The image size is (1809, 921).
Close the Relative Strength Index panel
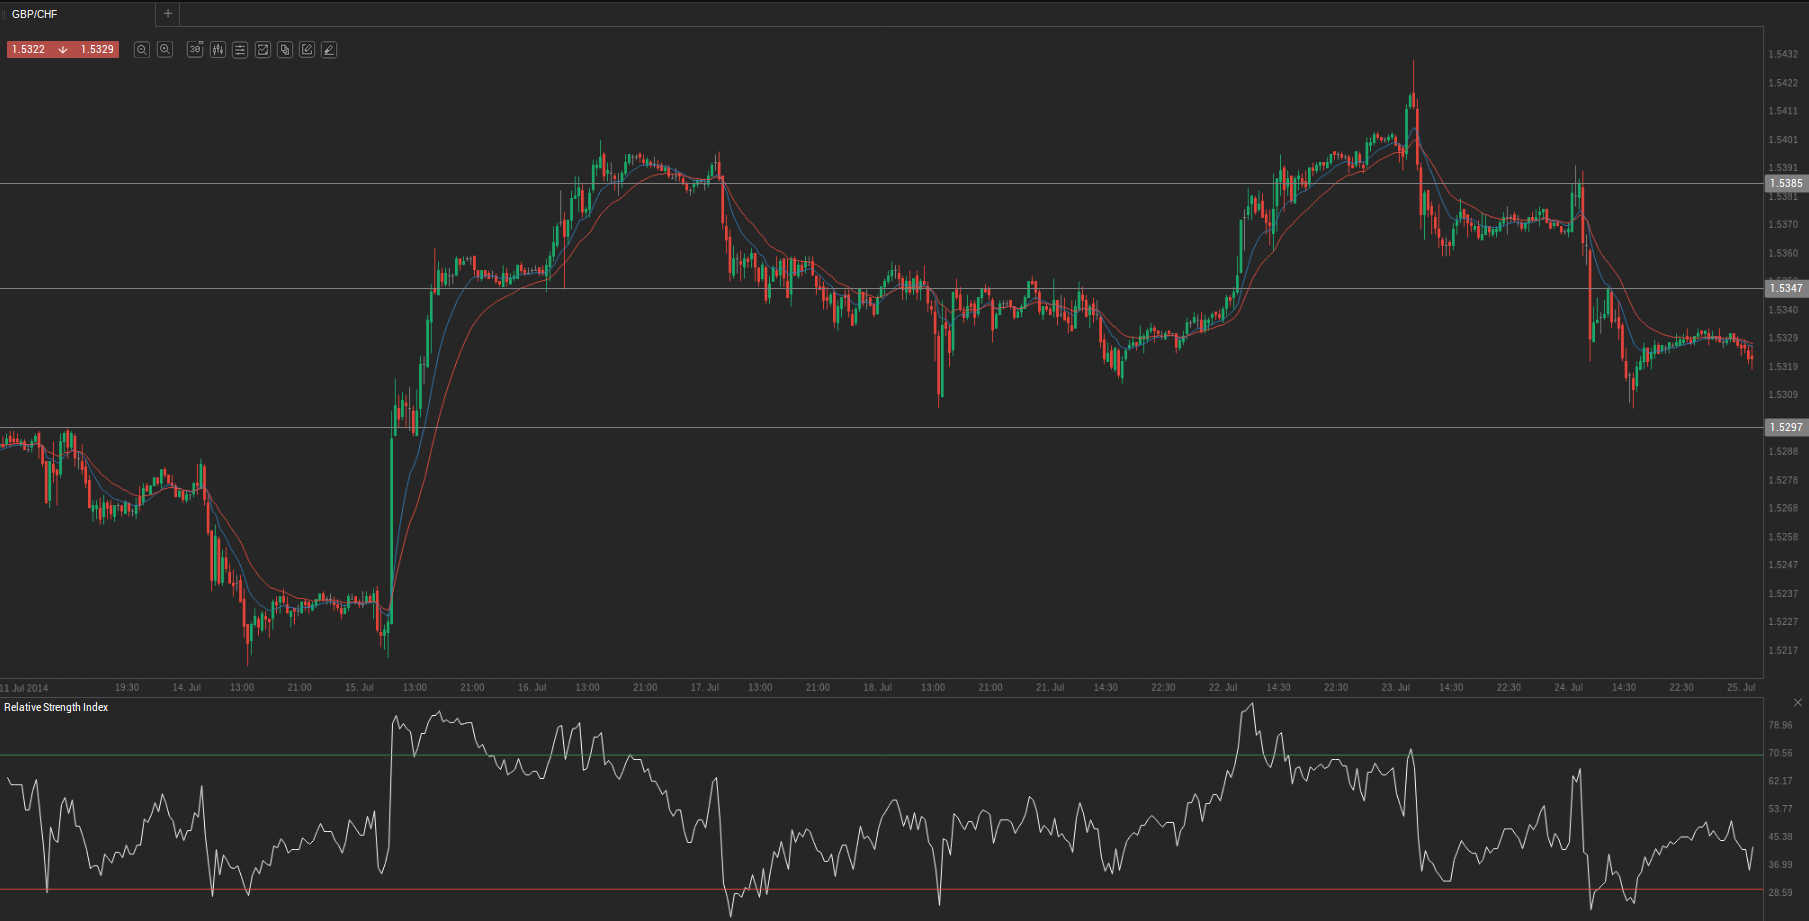click(x=1797, y=703)
